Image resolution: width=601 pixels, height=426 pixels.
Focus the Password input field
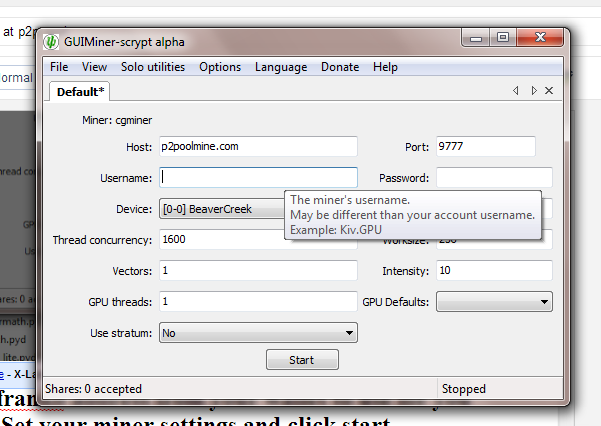tap(494, 177)
